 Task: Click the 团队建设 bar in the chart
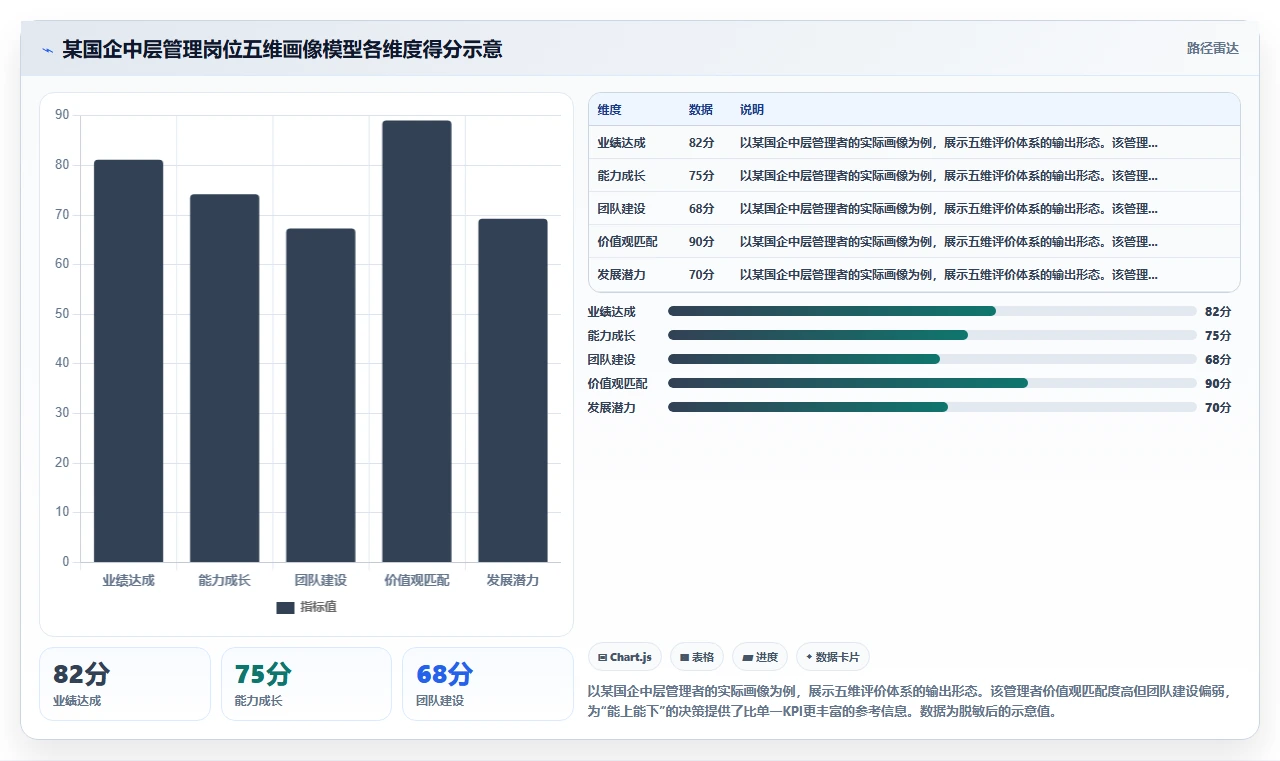click(321, 395)
